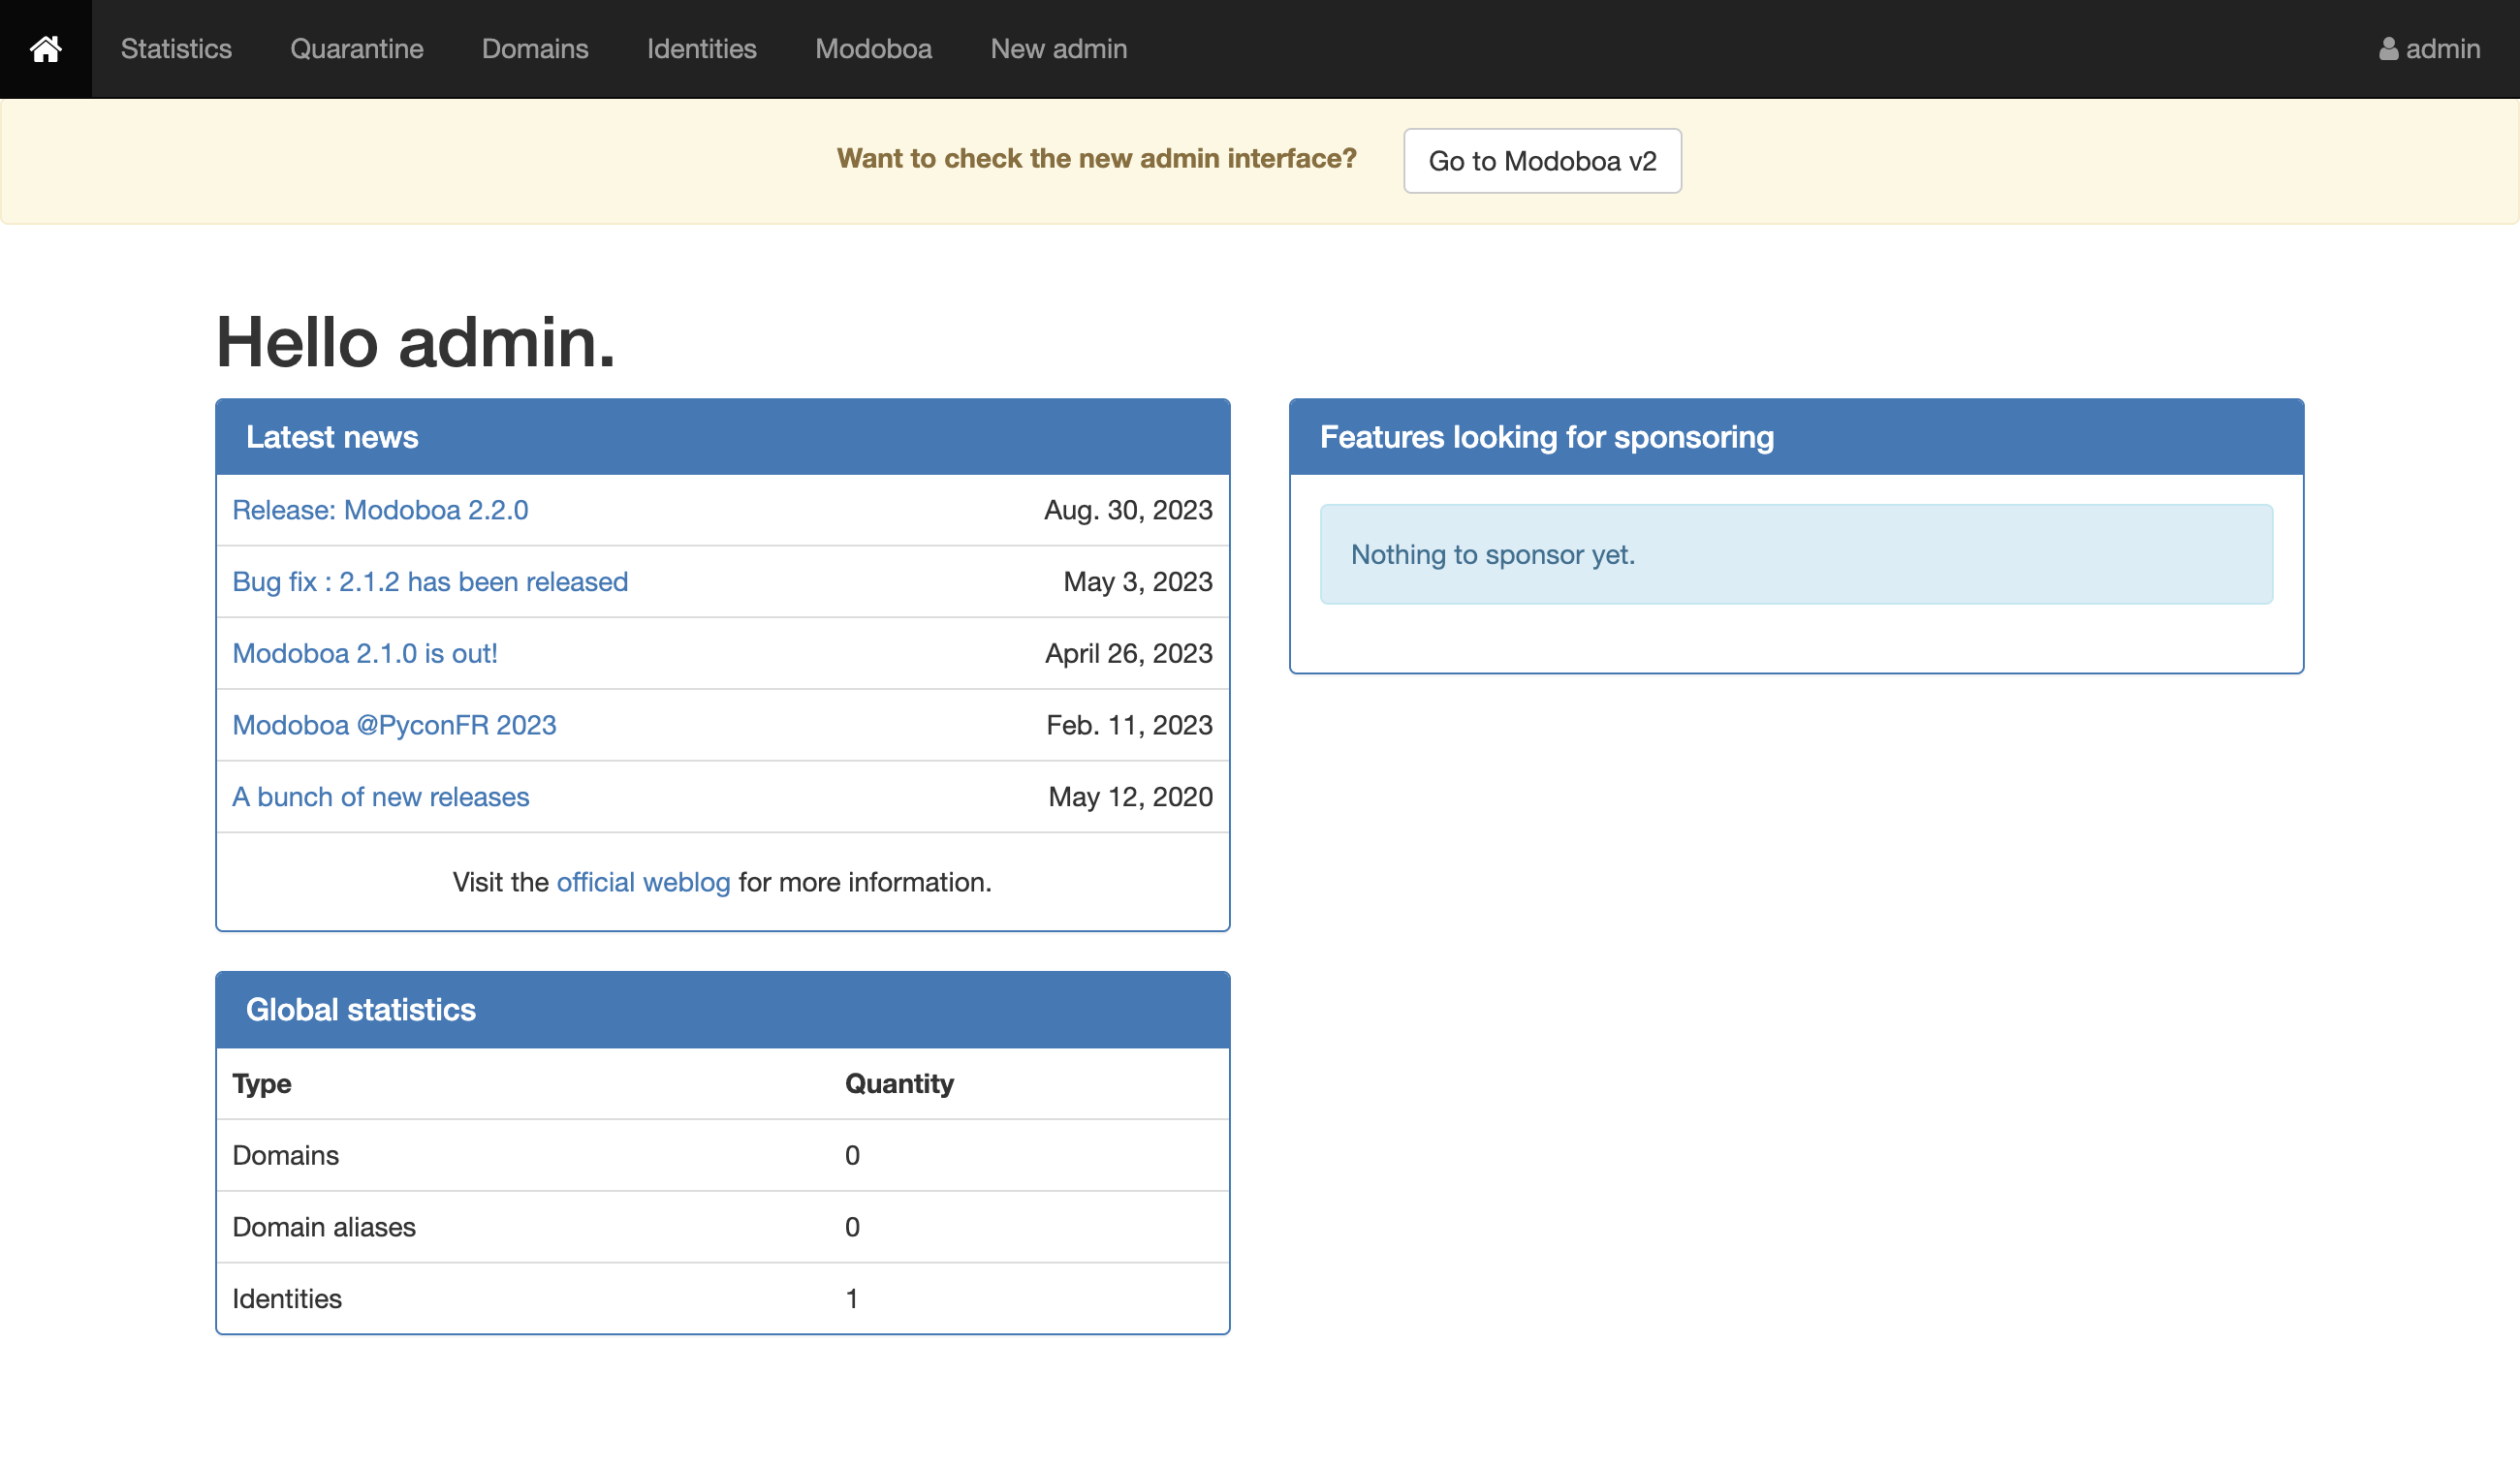Open the Statistics menu item
2520x1469 pixels.
coord(176,49)
